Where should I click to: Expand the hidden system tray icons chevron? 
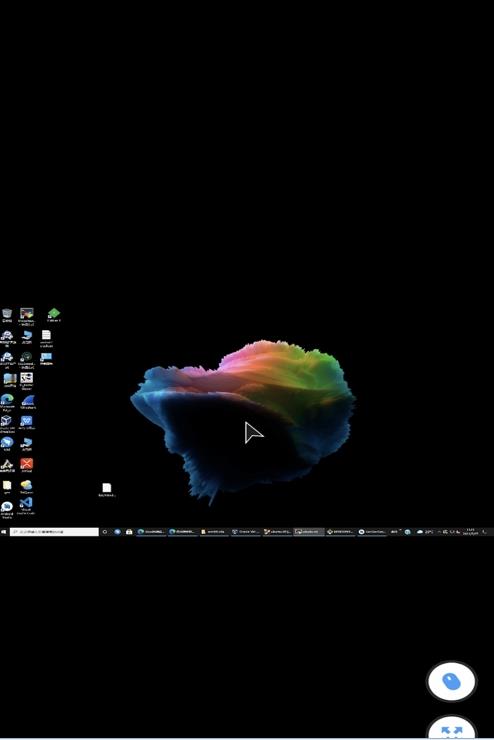[439, 531]
